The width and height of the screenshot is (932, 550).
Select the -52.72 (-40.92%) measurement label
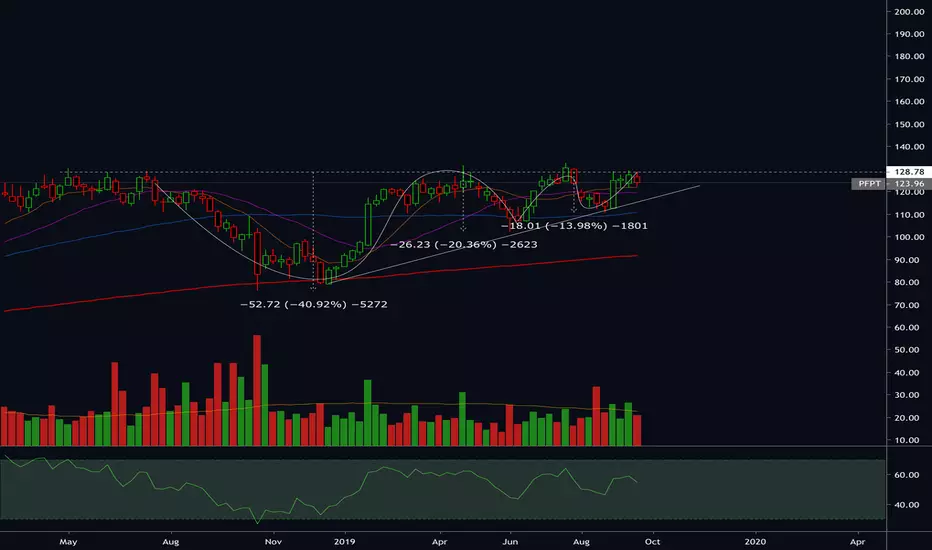click(x=314, y=304)
